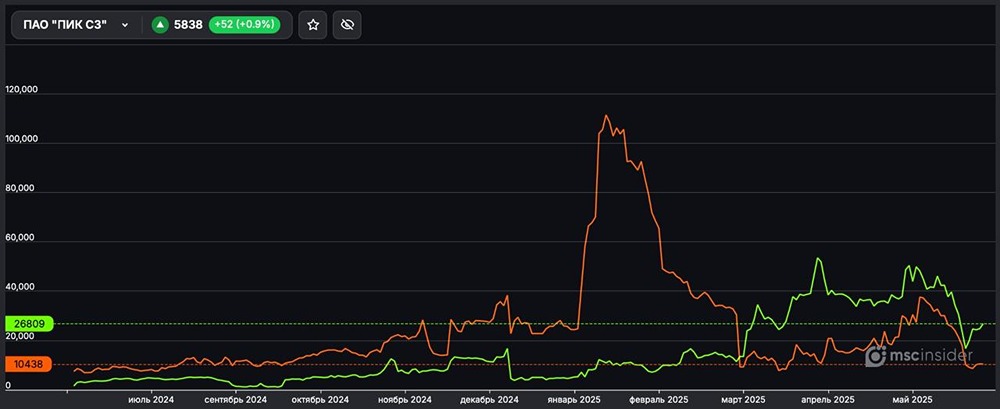Image resolution: width=1000 pixels, height=409 pixels.
Task: Click the ноябрь 2024 axis label
Action: pyautogui.click(x=404, y=399)
